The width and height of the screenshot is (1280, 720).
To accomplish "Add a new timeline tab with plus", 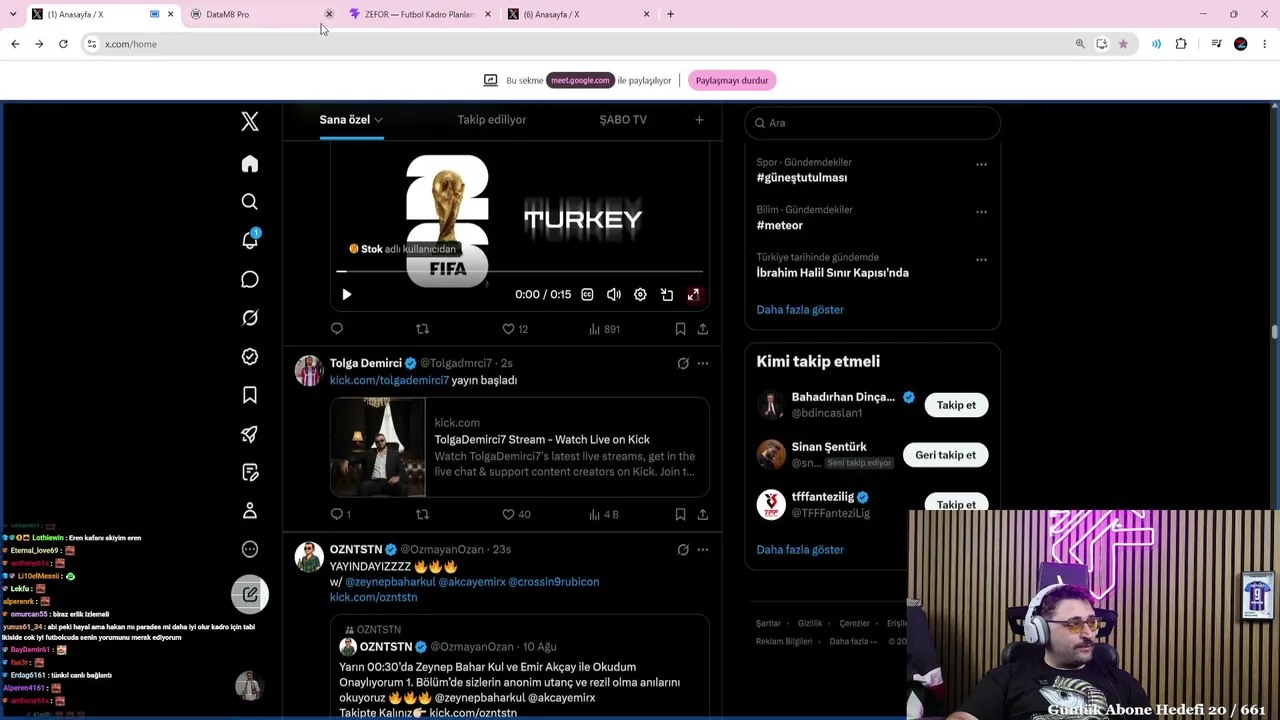I will coord(699,120).
